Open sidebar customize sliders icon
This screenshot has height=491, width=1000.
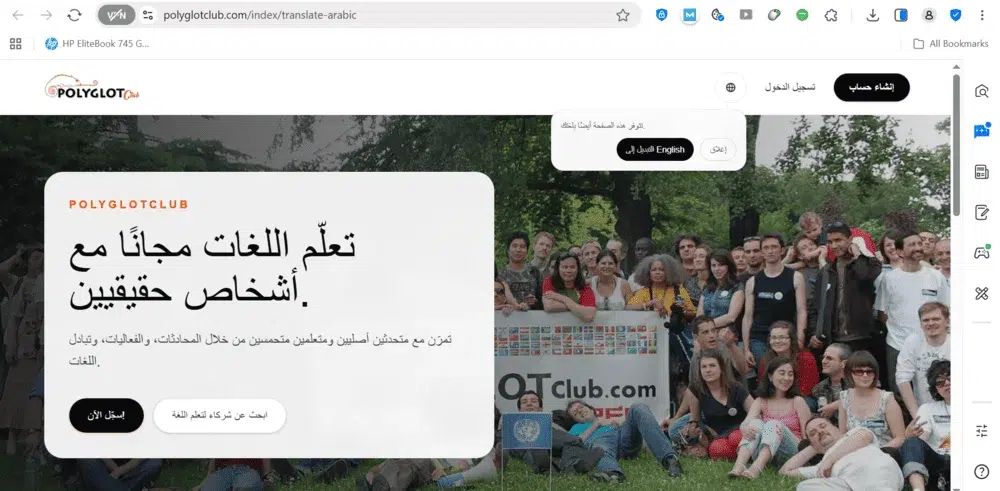982,431
